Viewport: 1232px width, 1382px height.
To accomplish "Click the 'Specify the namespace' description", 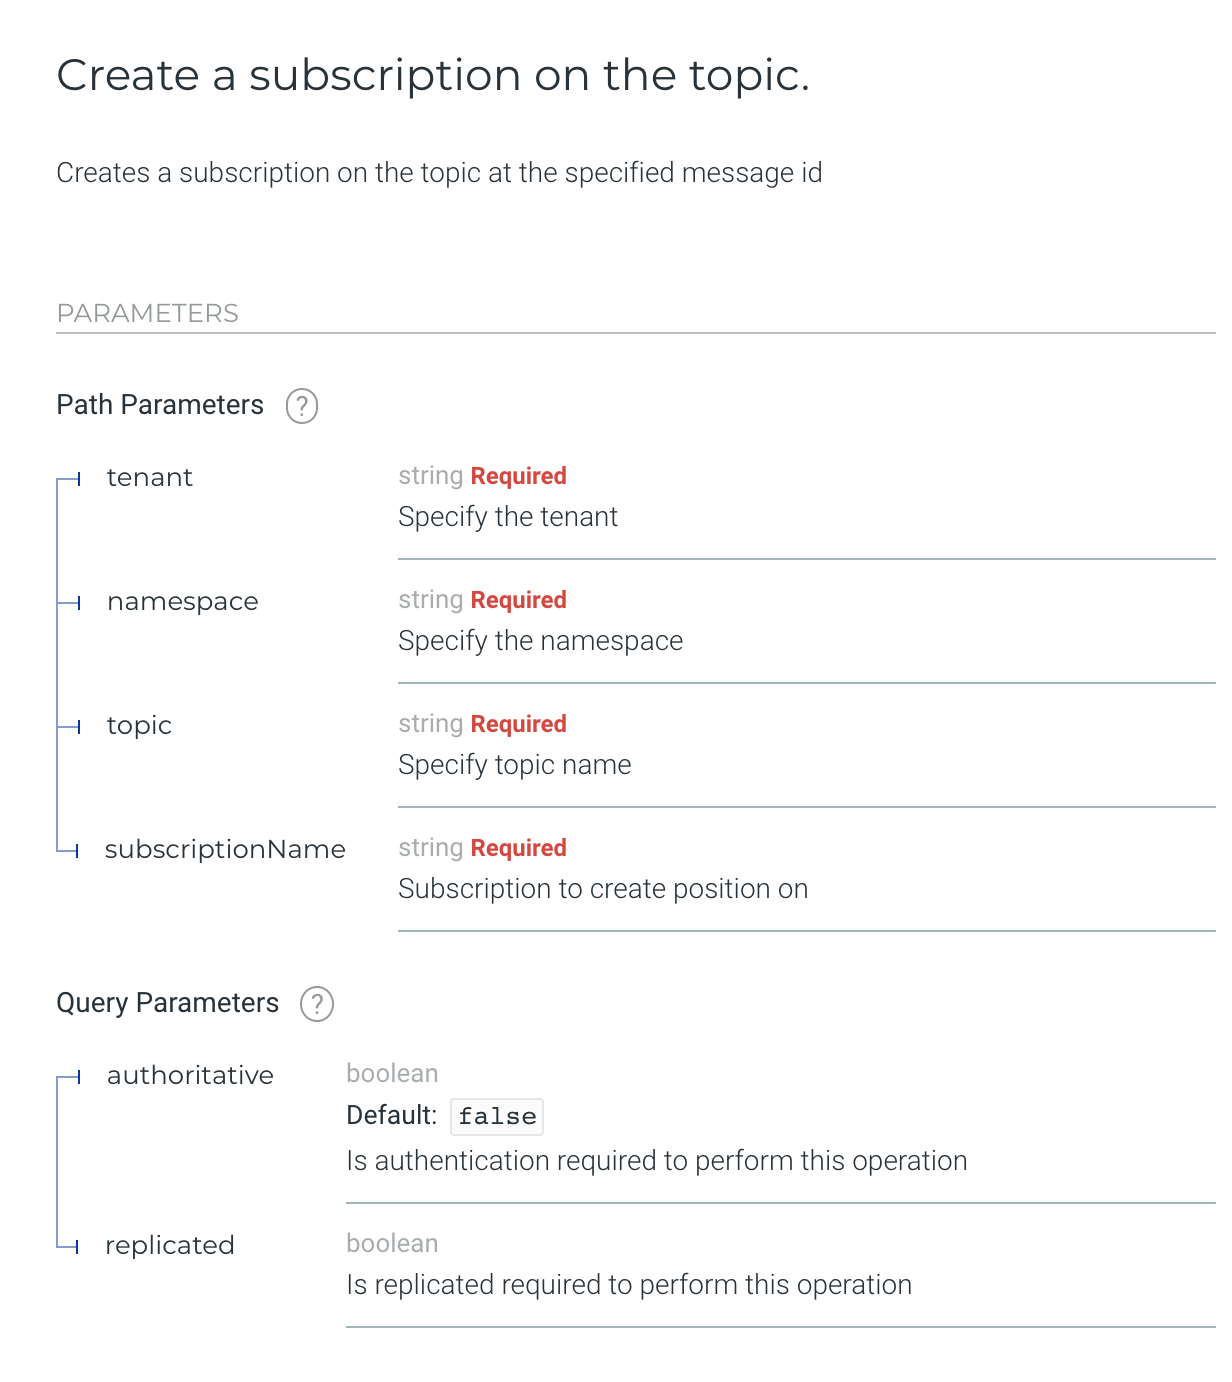I will (540, 641).
